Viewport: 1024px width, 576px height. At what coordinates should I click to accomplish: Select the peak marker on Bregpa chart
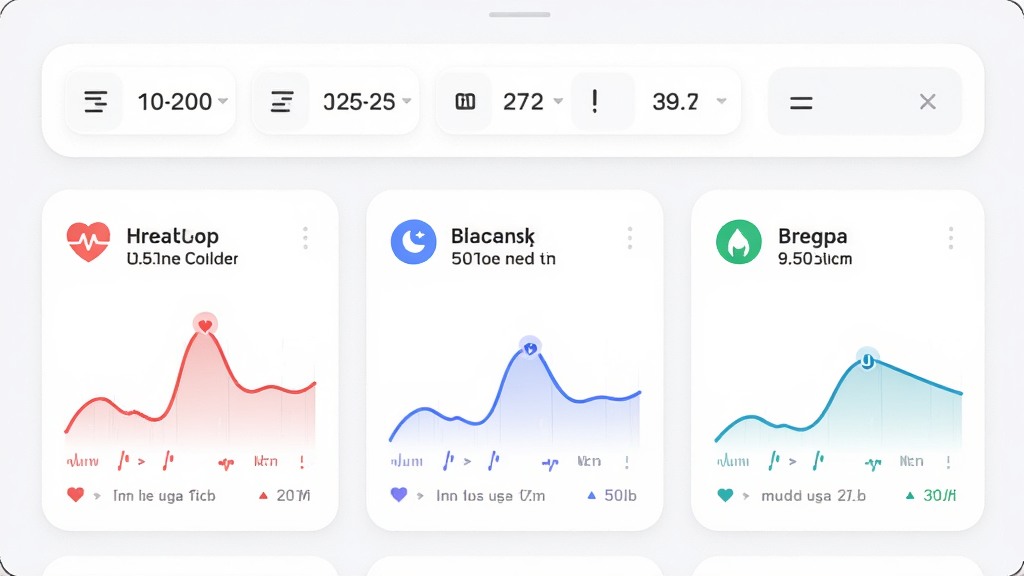click(867, 360)
